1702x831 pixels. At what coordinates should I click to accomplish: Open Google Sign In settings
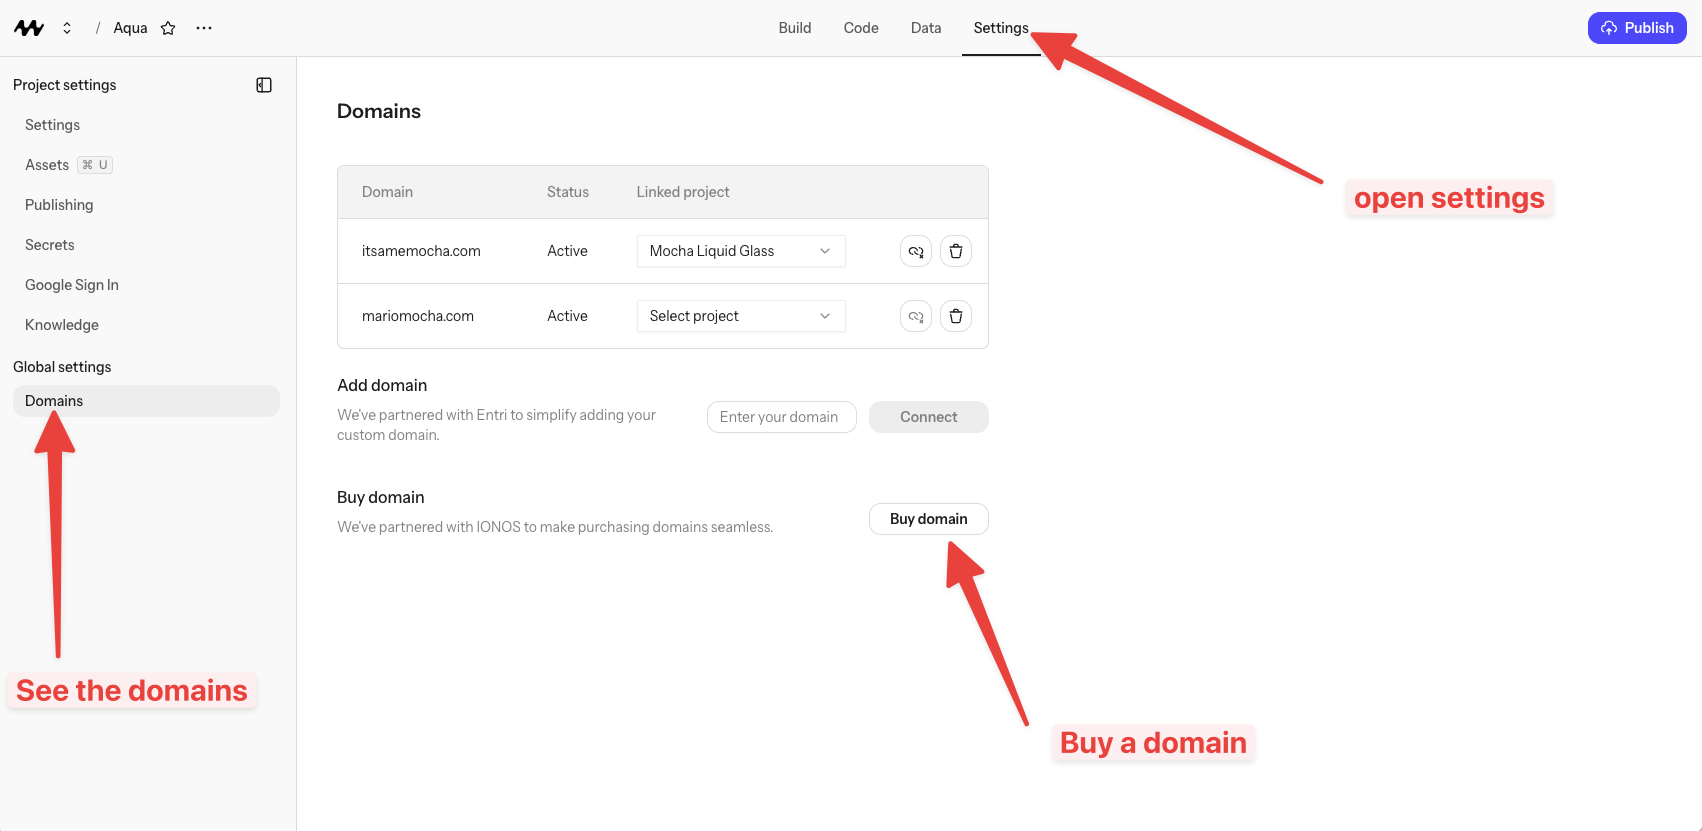[72, 285]
